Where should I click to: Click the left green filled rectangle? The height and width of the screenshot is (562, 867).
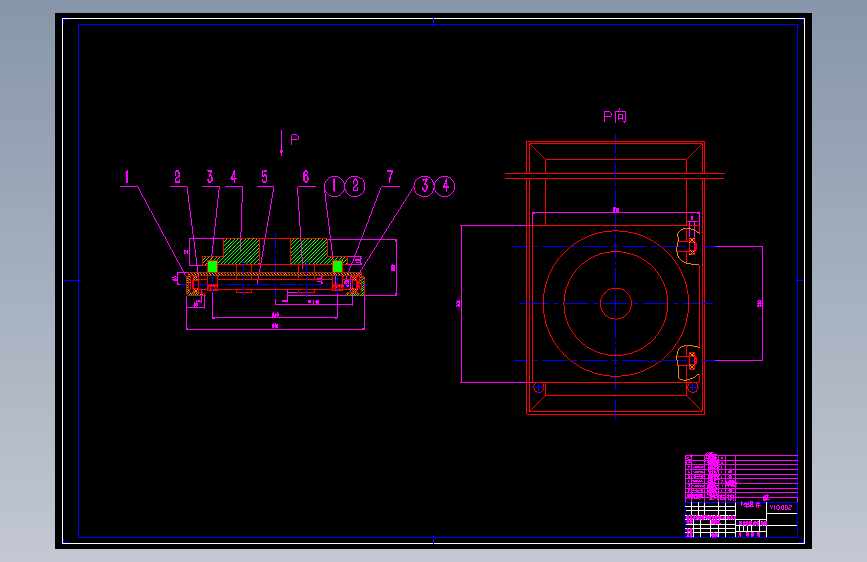coord(212,267)
